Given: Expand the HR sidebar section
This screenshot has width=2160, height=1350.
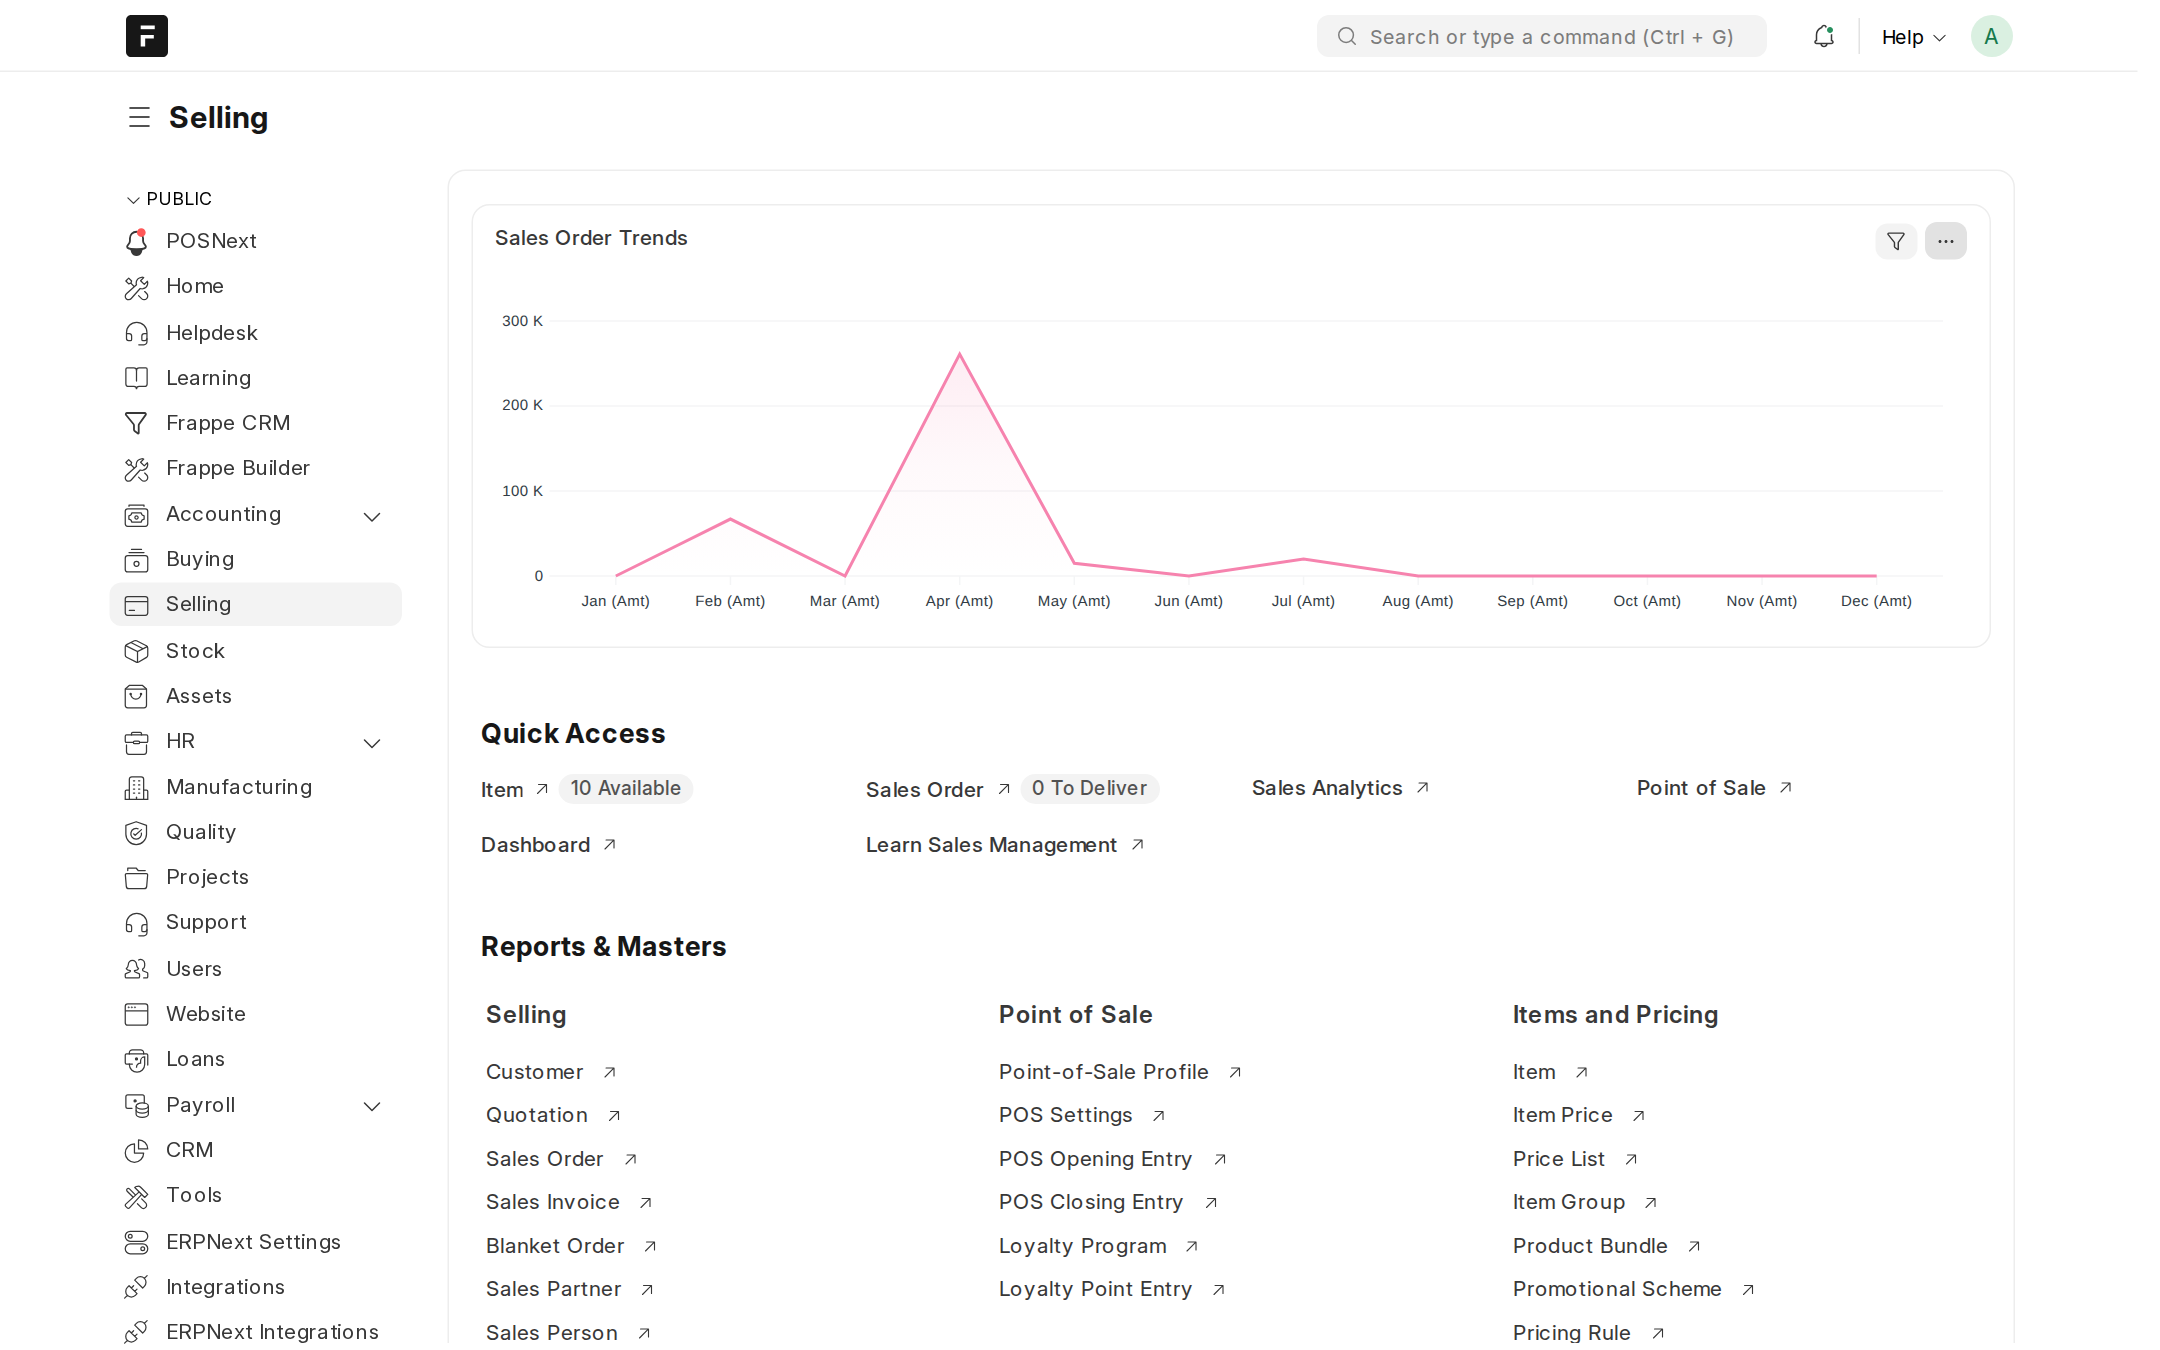Looking at the screenshot, I should pyautogui.click(x=372, y=743).
